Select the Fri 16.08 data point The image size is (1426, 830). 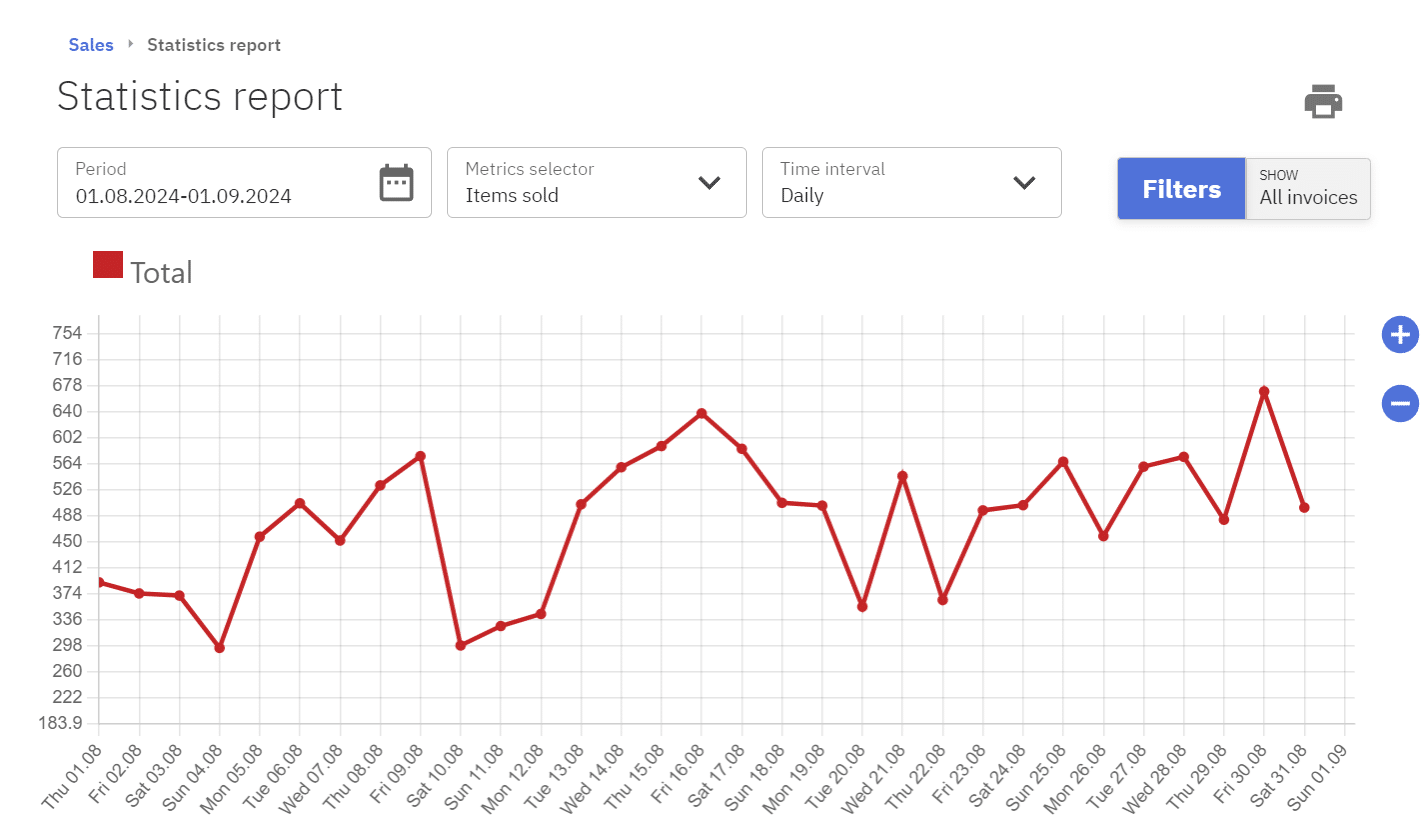click(x=701, y=413)
